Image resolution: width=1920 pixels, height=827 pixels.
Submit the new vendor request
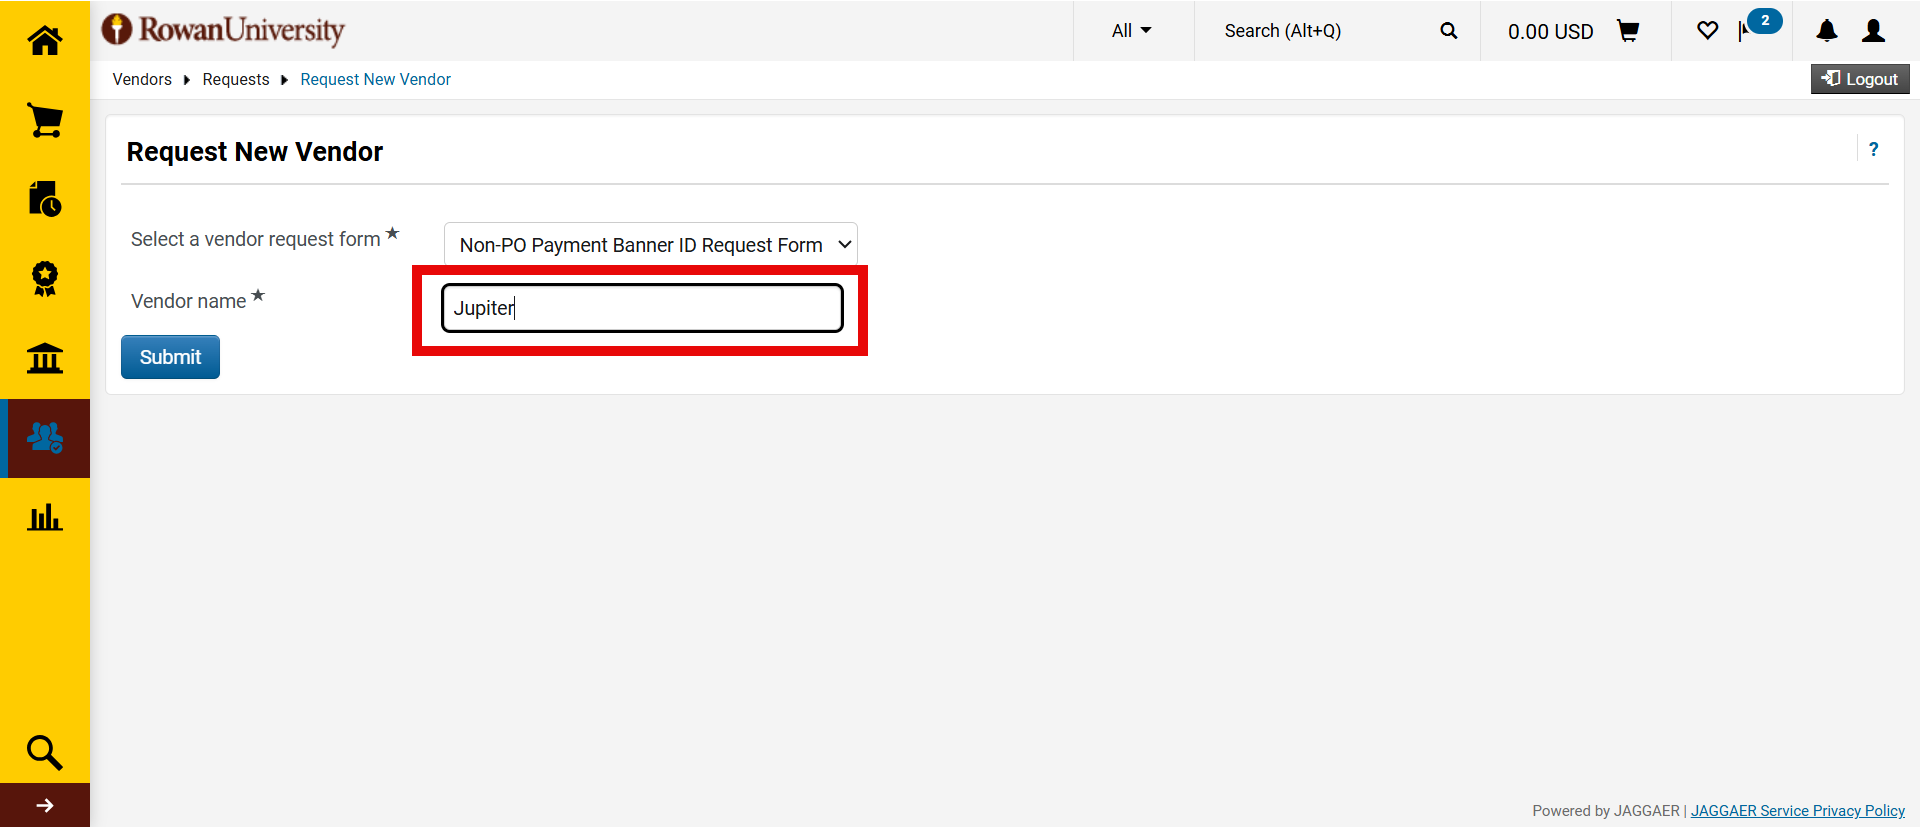tap(170, 357)
